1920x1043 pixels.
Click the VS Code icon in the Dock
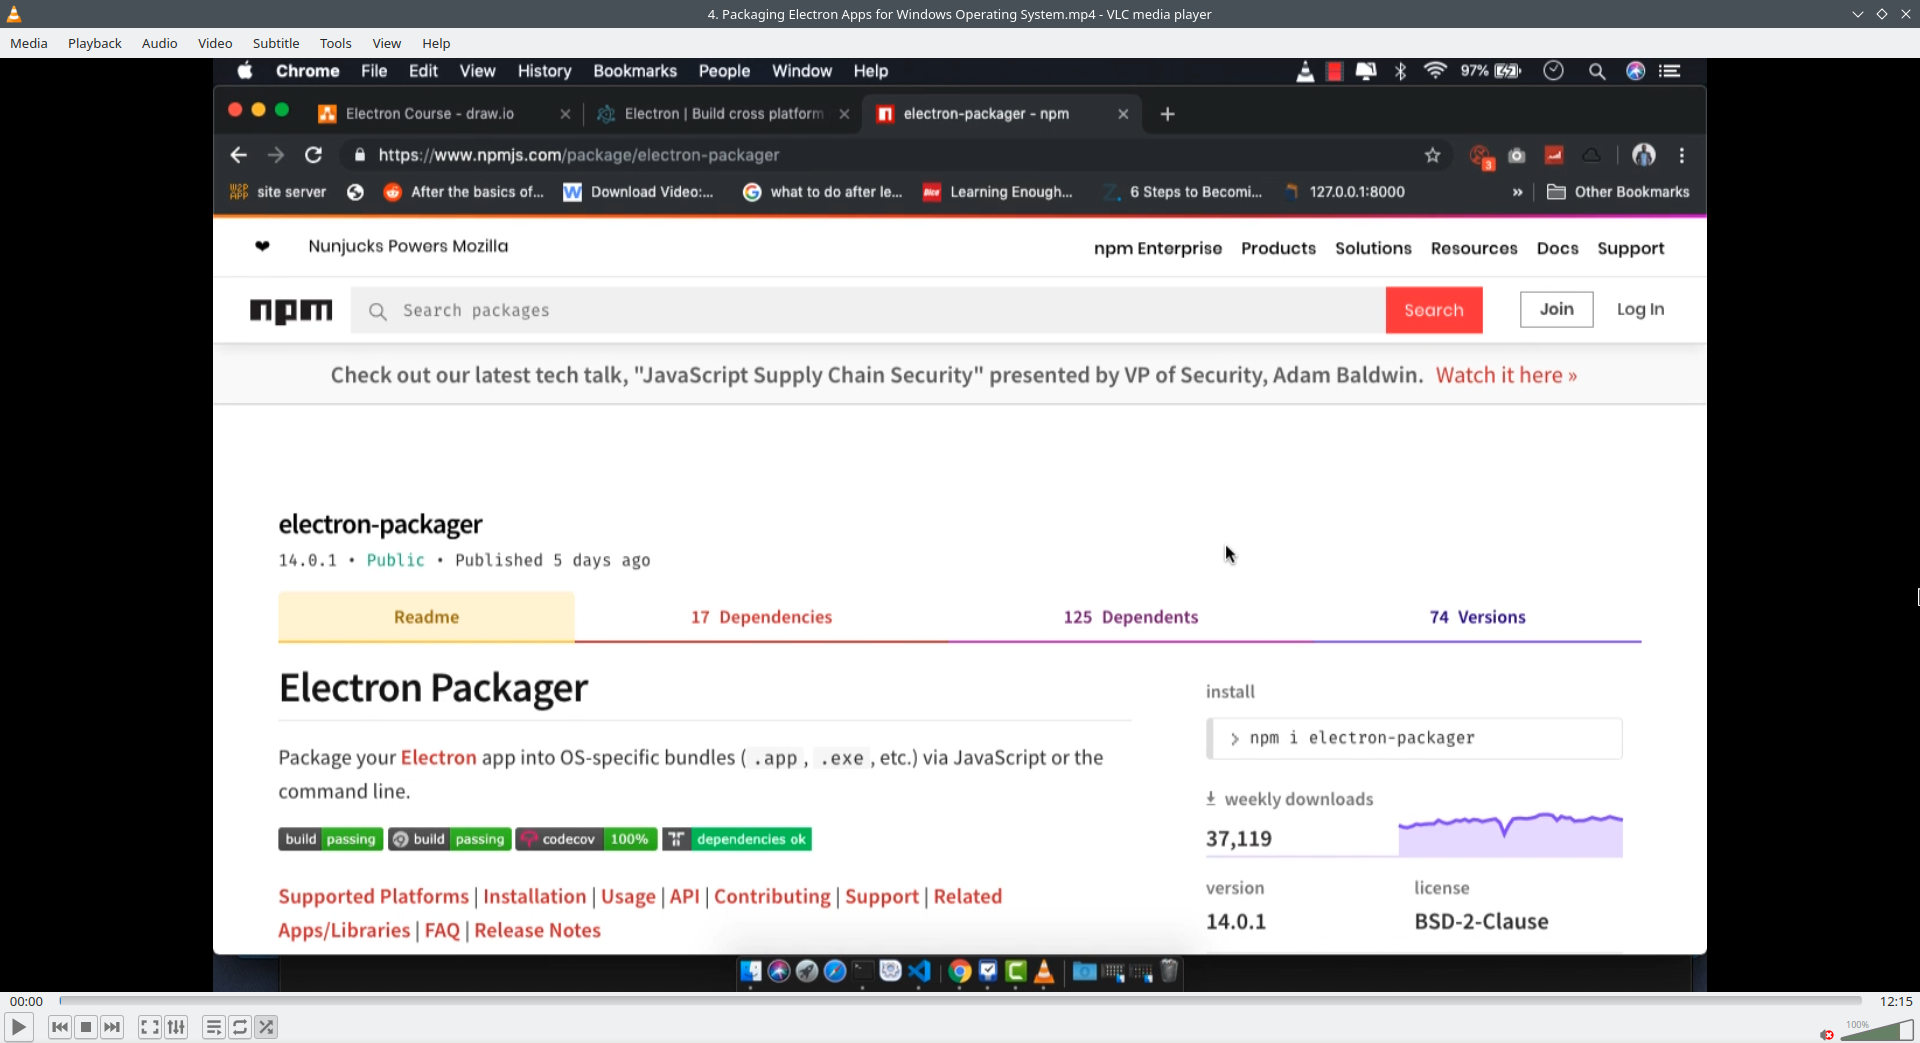919,971
